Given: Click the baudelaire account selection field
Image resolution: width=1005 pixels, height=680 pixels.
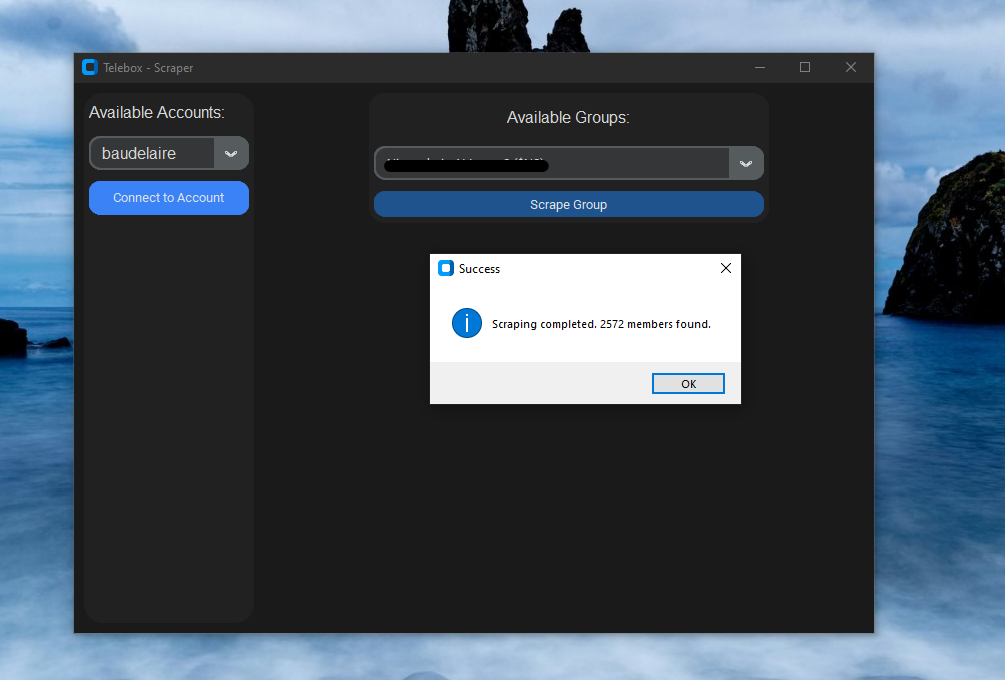Looking at the screenshot, I should [x=152, y=154].
